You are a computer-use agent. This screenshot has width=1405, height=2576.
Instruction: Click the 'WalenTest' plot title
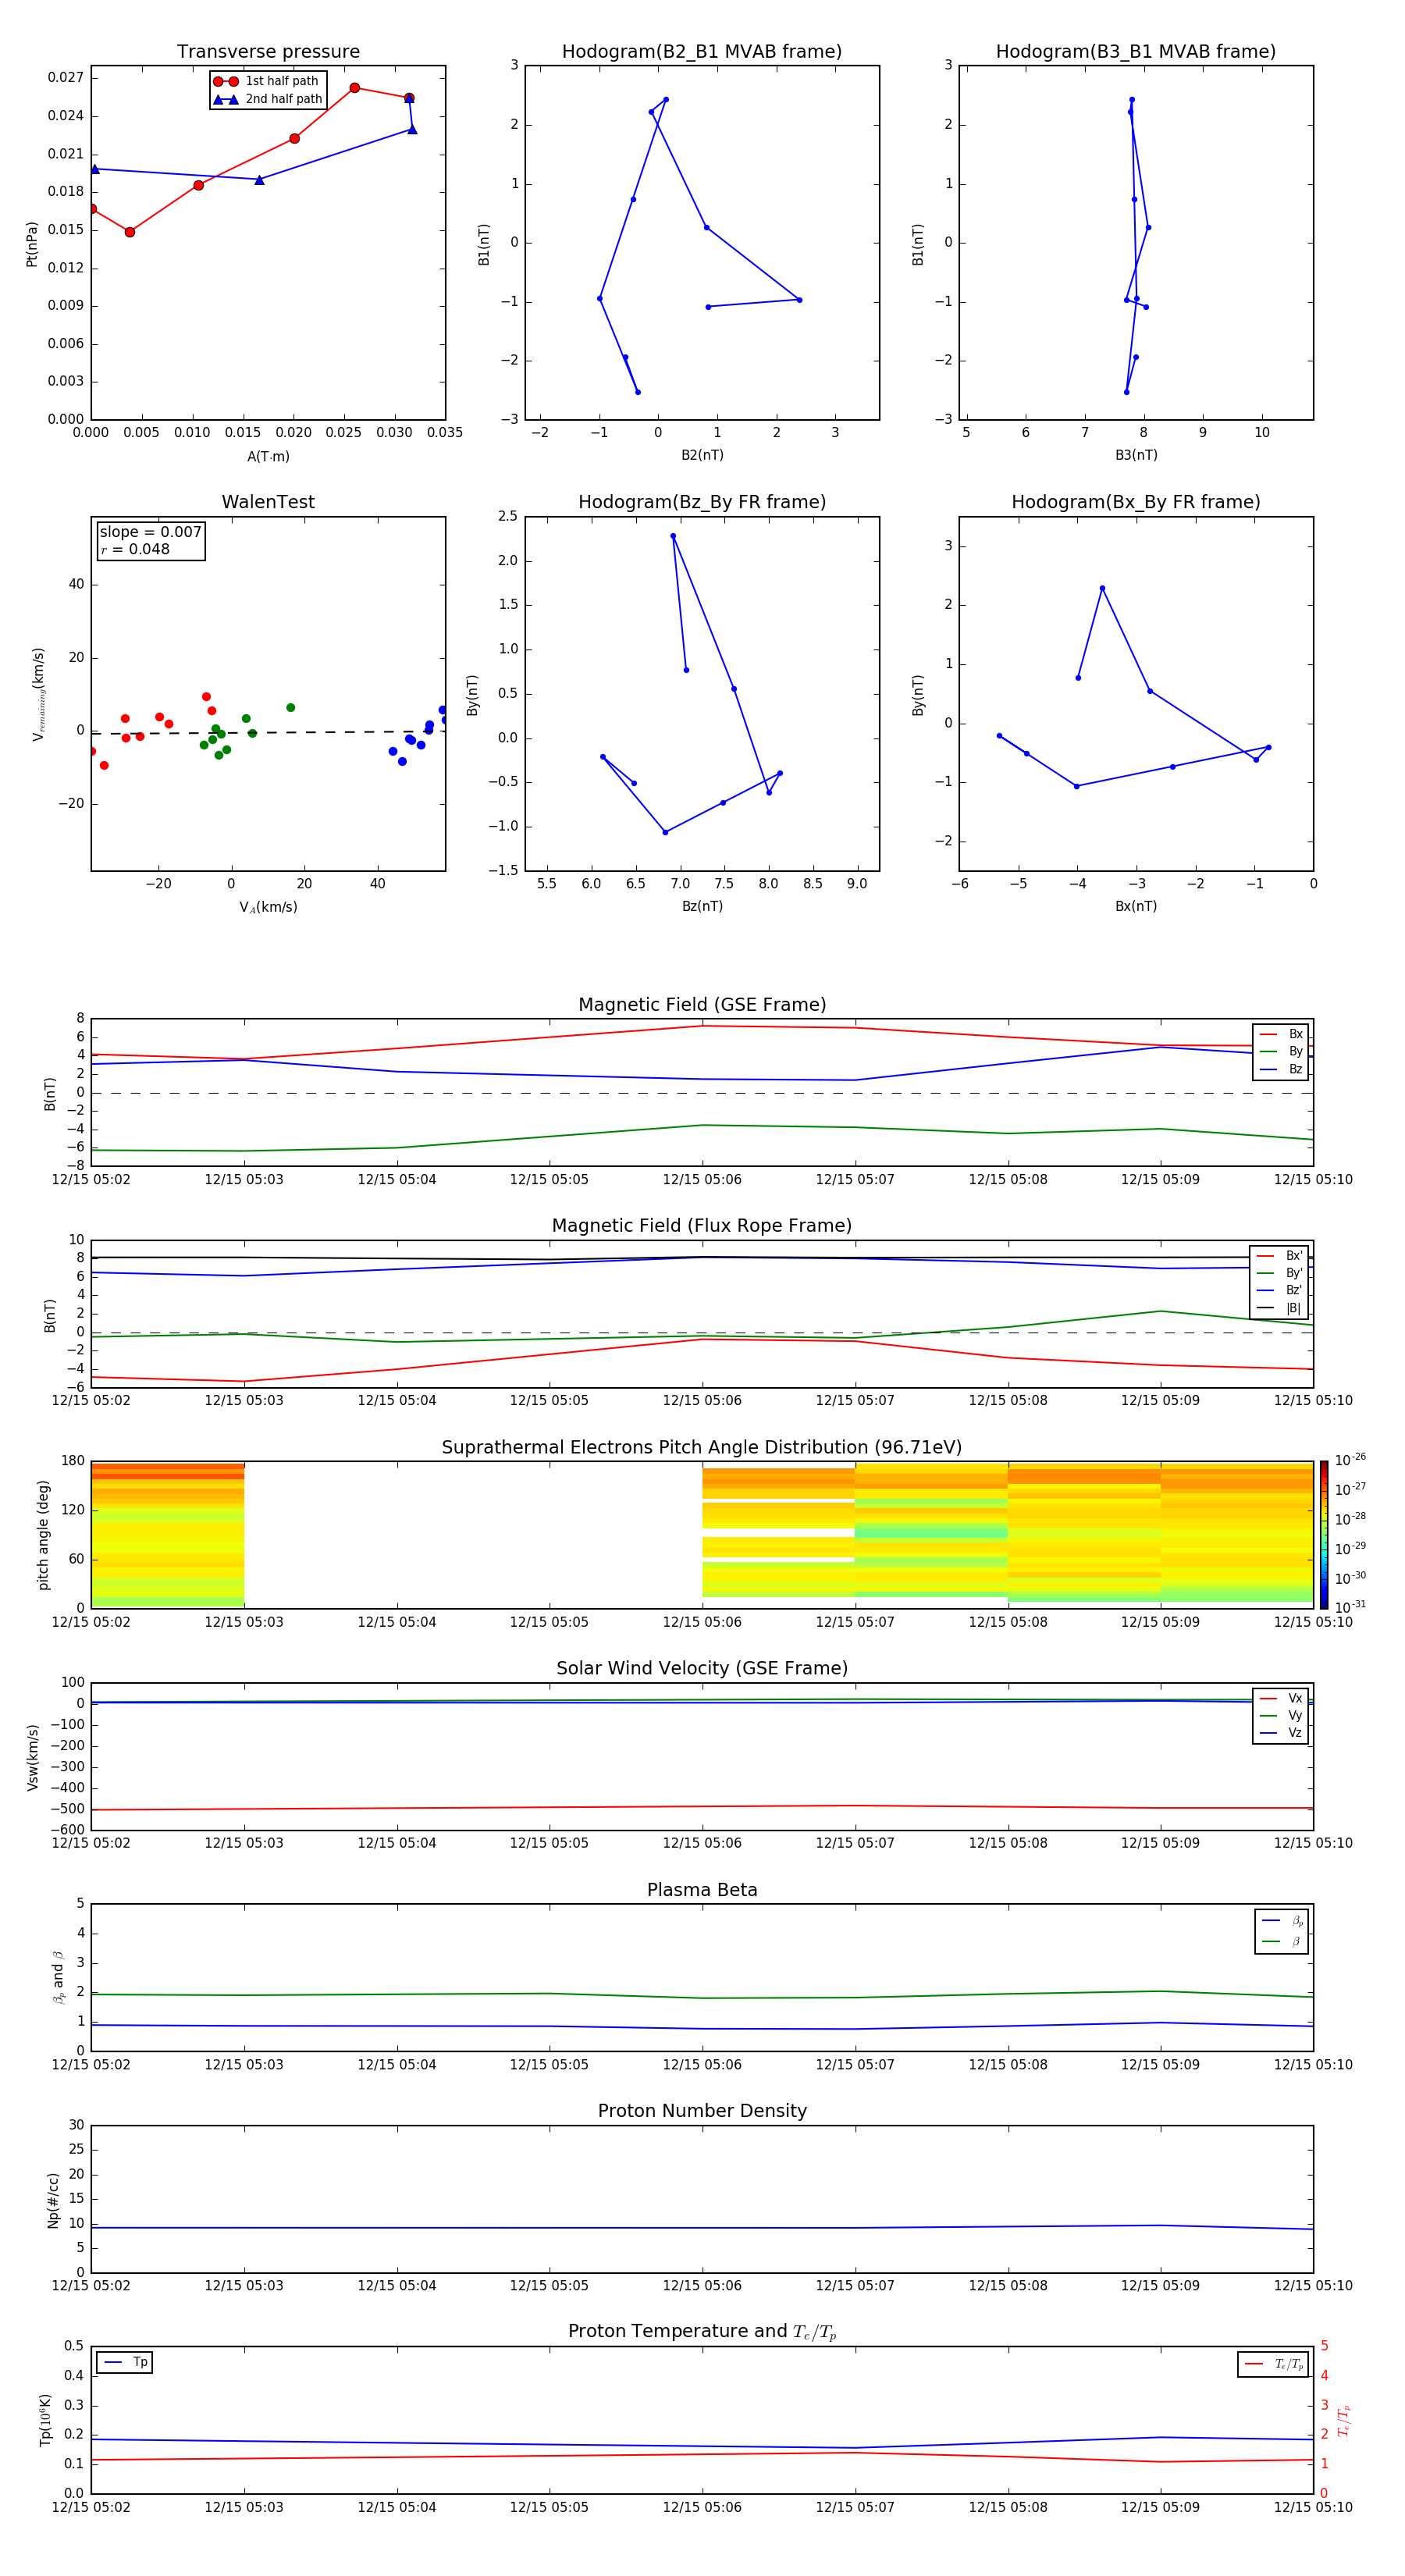[x=268, y=502]
